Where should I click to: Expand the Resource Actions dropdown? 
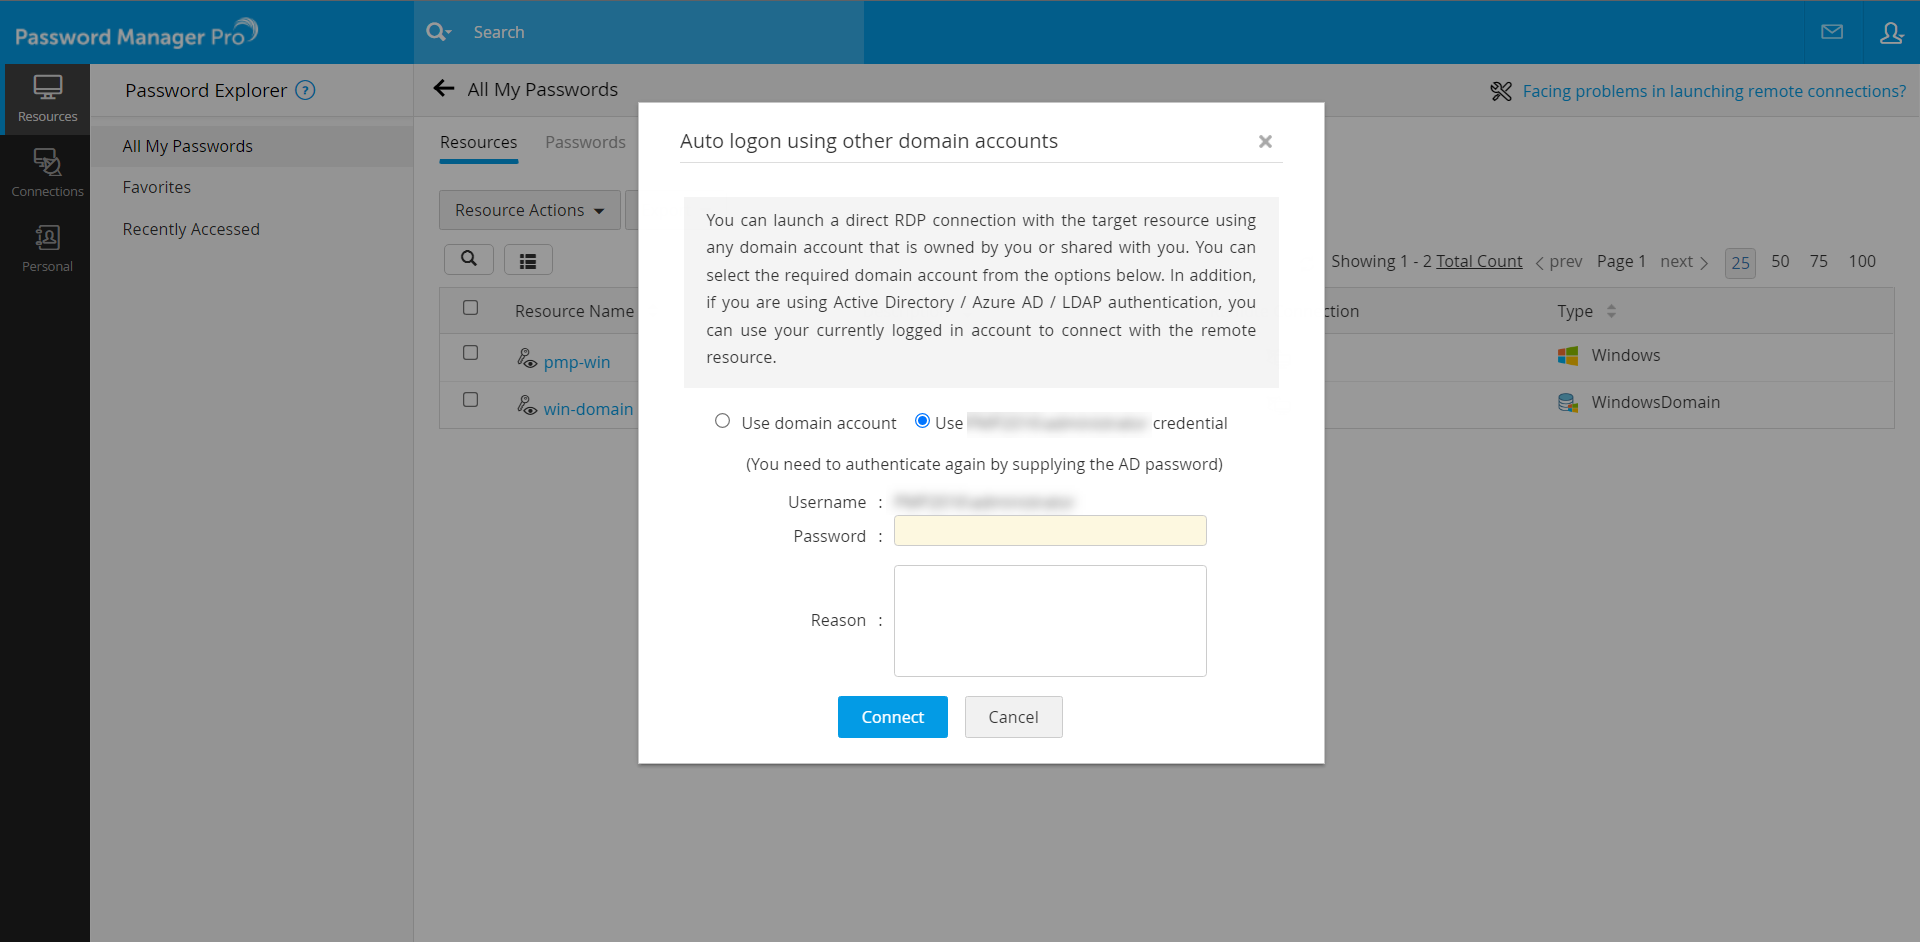pyautogui.click(x=529, y=210)
